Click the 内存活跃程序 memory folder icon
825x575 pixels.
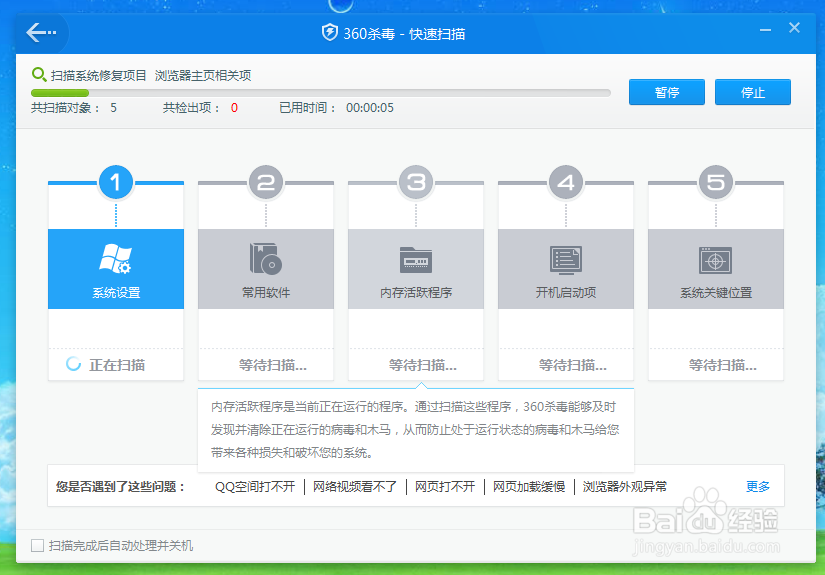[x=416, y=260]
